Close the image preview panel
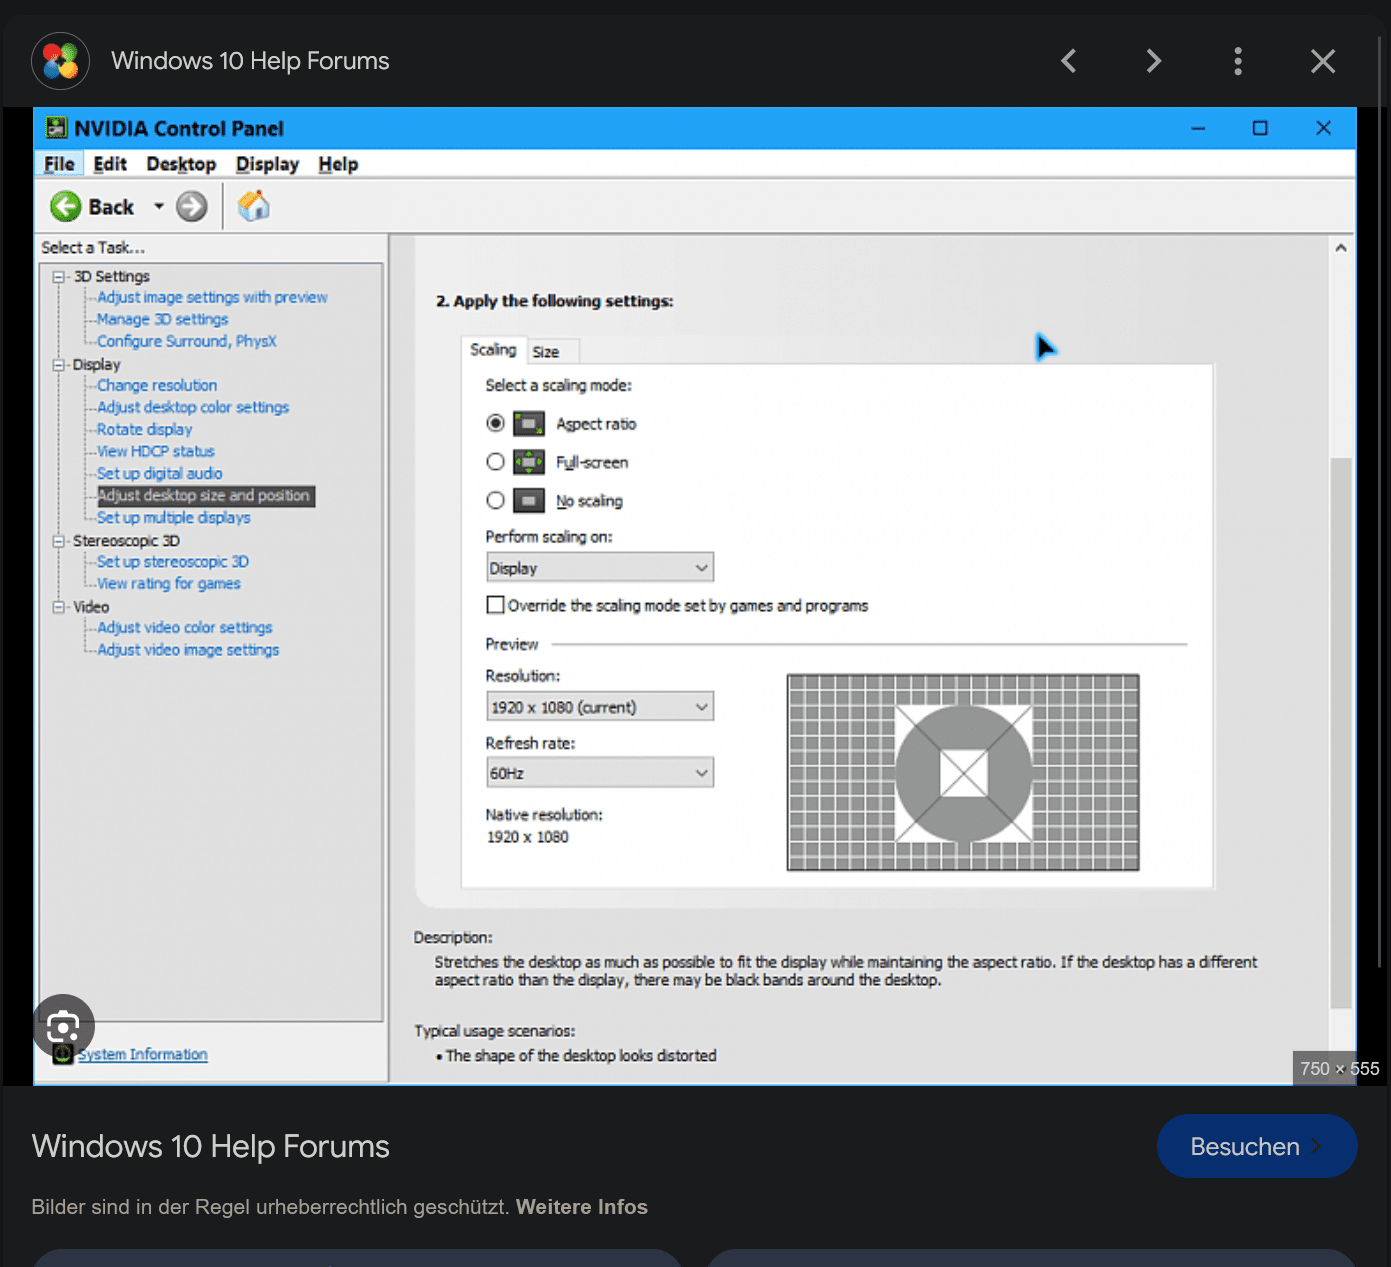Screen dimensions: 1391x1267 1323,61
